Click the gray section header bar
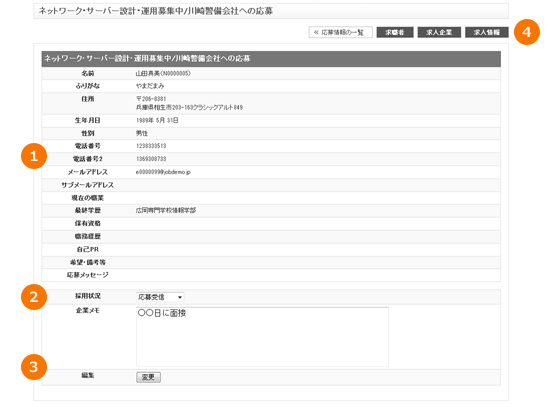This screenshot has width=550, height=407. (x=271, y=59)
